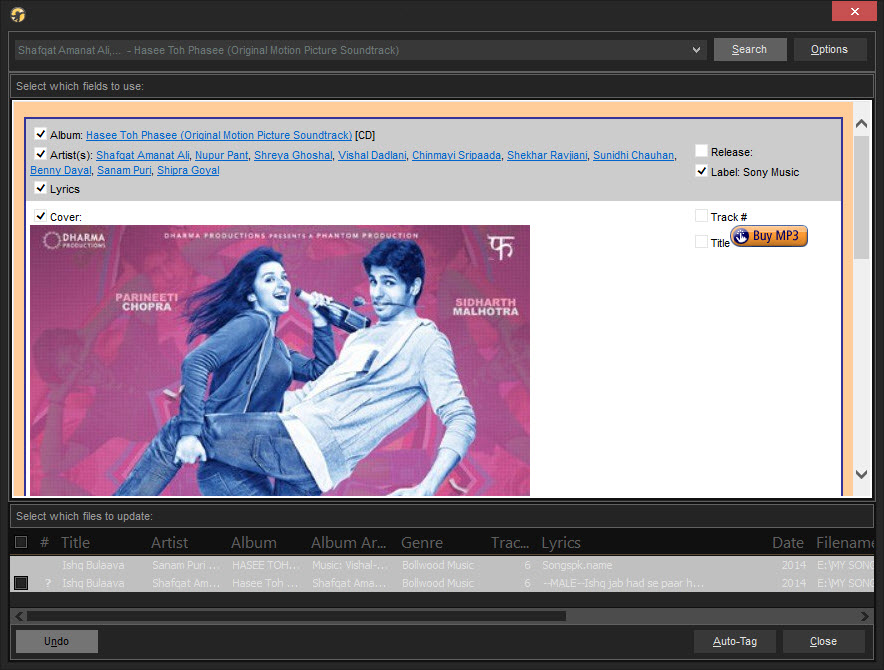Image resolution: width=884 pixels, height=670 pixels.
Task: Sort file list by Date column
Action: (x=788, y=543)
